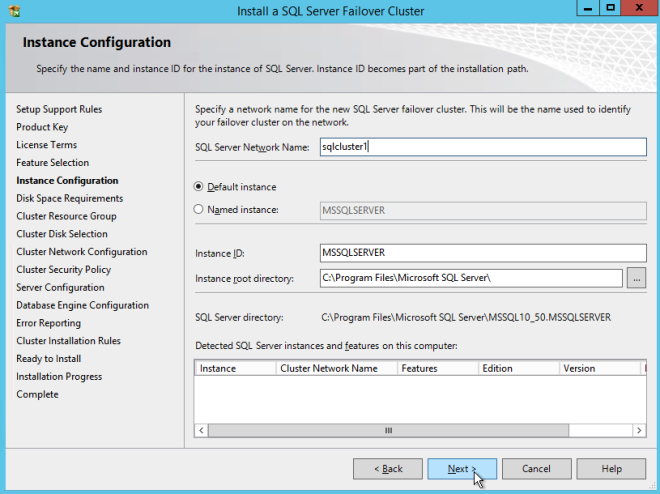Viewport: 660px width, 494px height.
Task: Select Cluster Installation Rules step
Action: [68, 340]
